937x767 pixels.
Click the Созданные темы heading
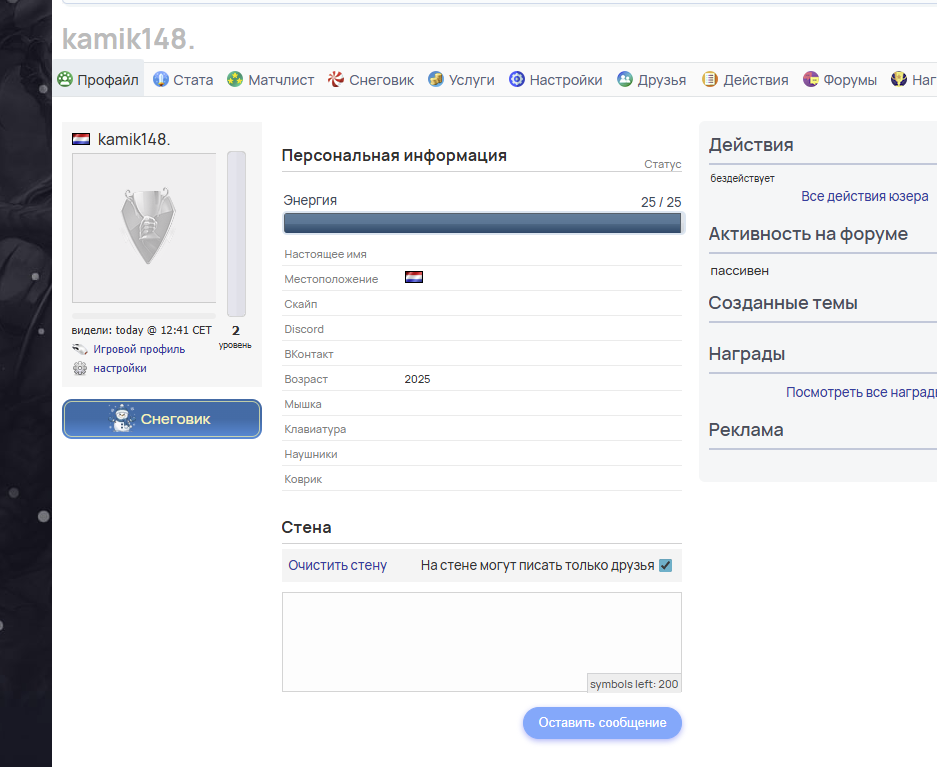(x=783, y=303)
